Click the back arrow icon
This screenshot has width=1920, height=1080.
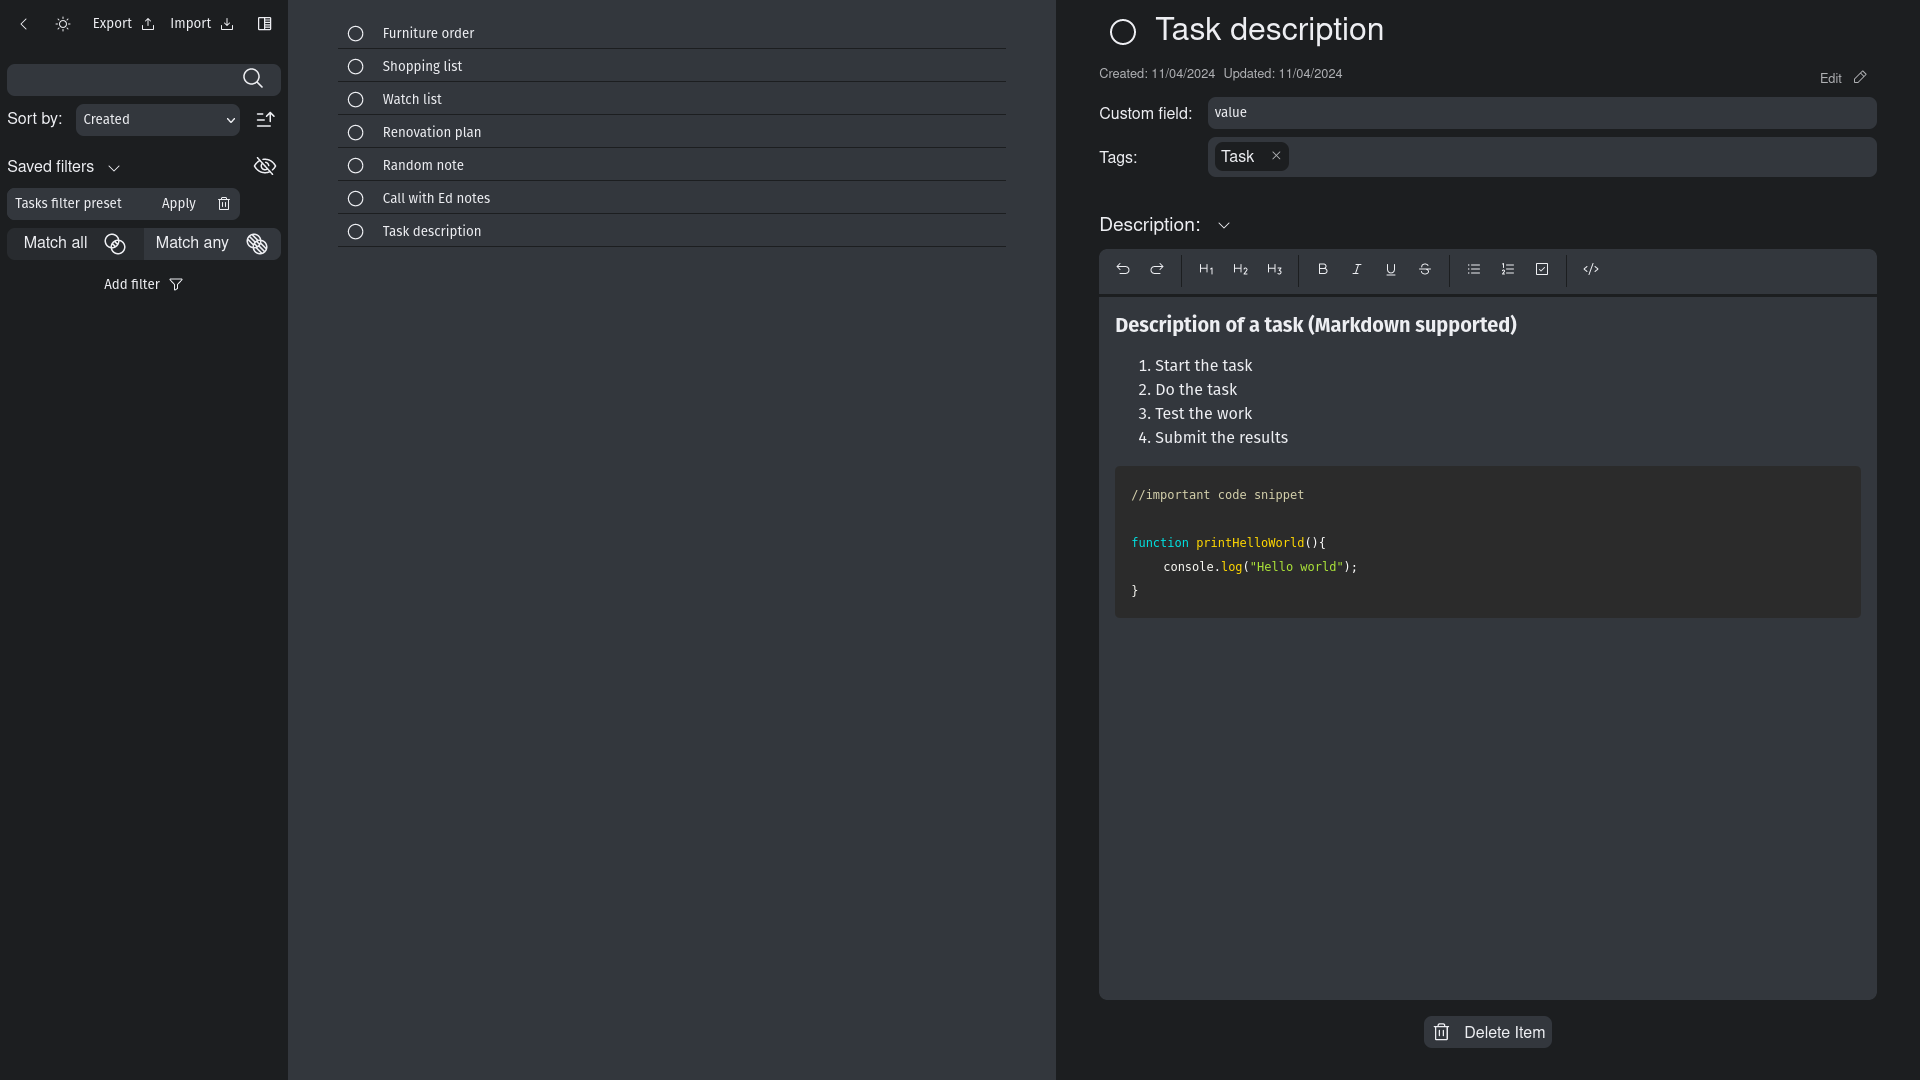tap(24, 24)
